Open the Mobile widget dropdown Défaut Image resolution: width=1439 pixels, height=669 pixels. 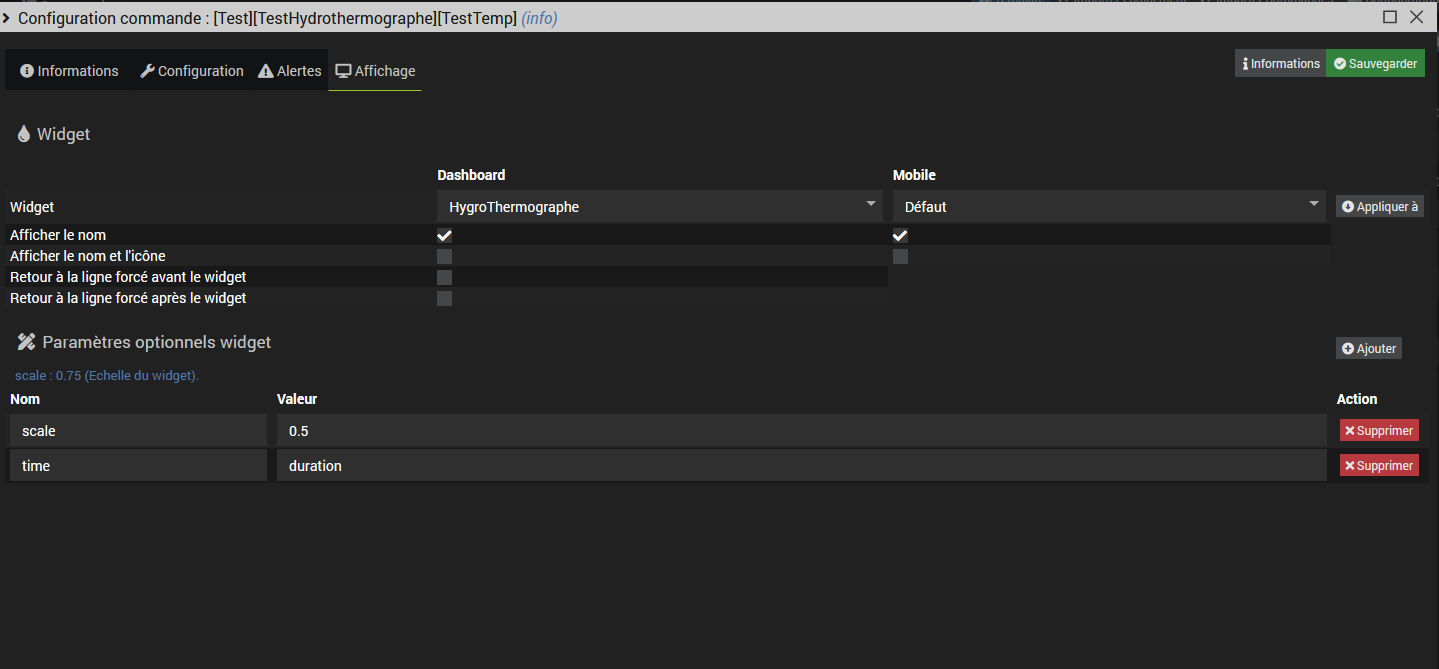1108,207
